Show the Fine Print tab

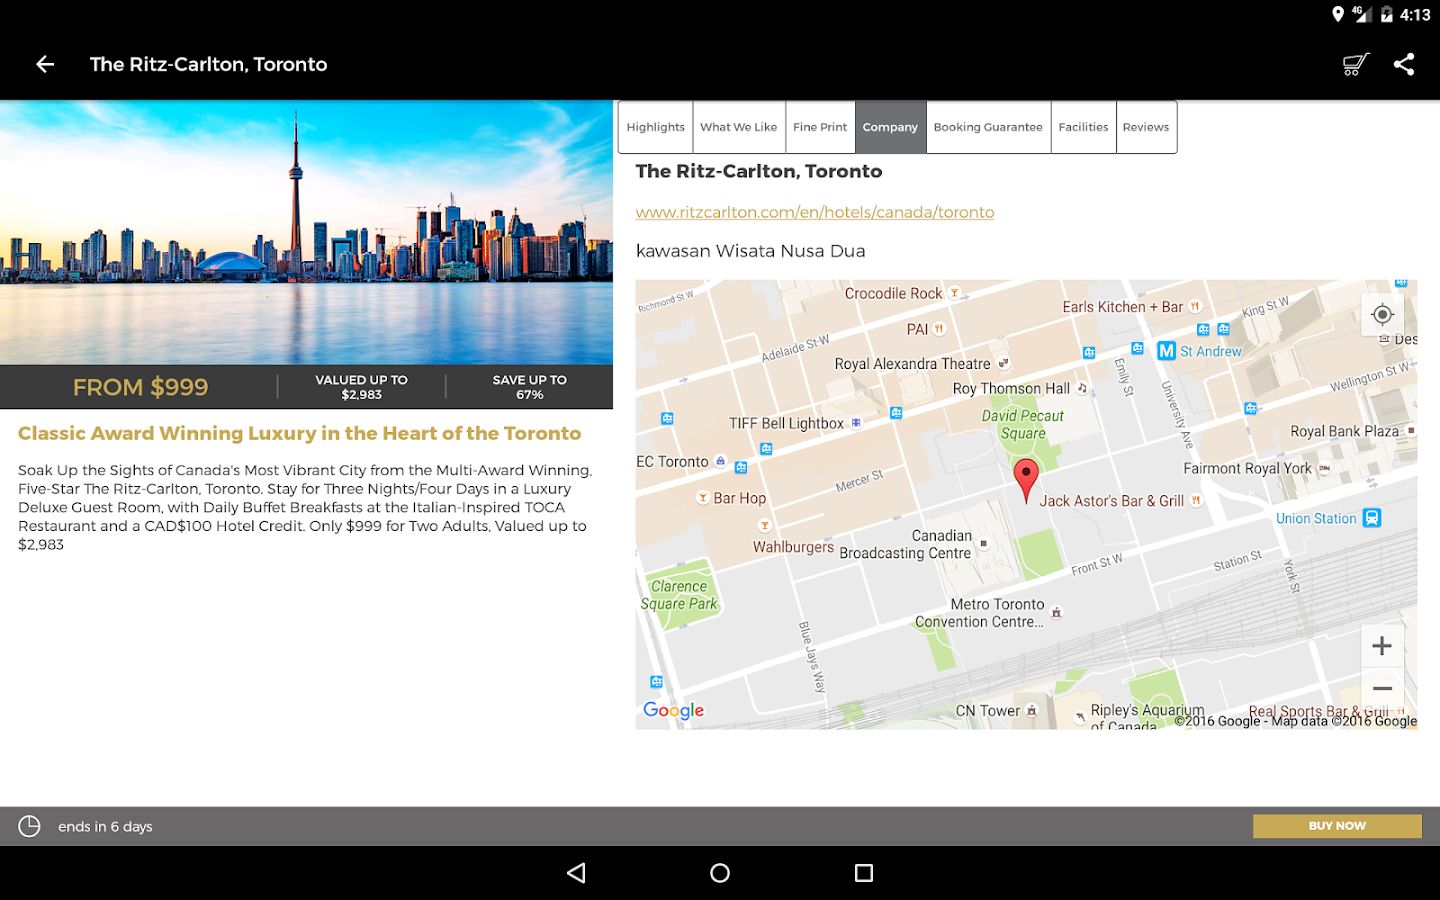[x=820, y=127]
